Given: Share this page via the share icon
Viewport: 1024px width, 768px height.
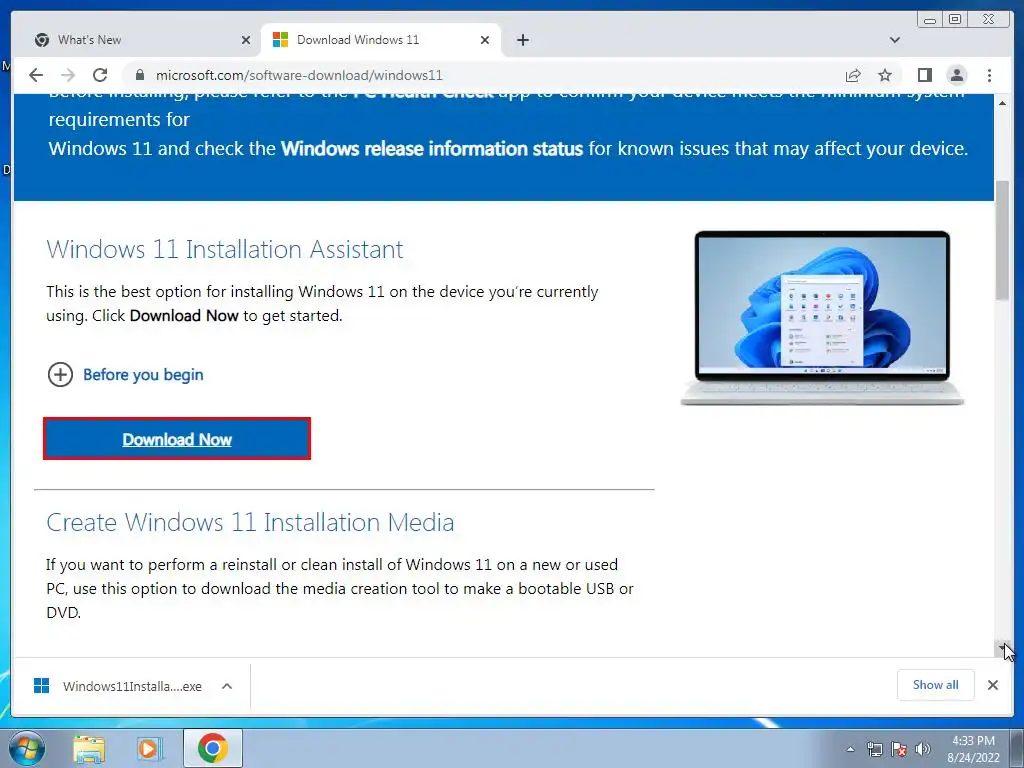Looking at the screenshot, I should click(x=853, y=75).
